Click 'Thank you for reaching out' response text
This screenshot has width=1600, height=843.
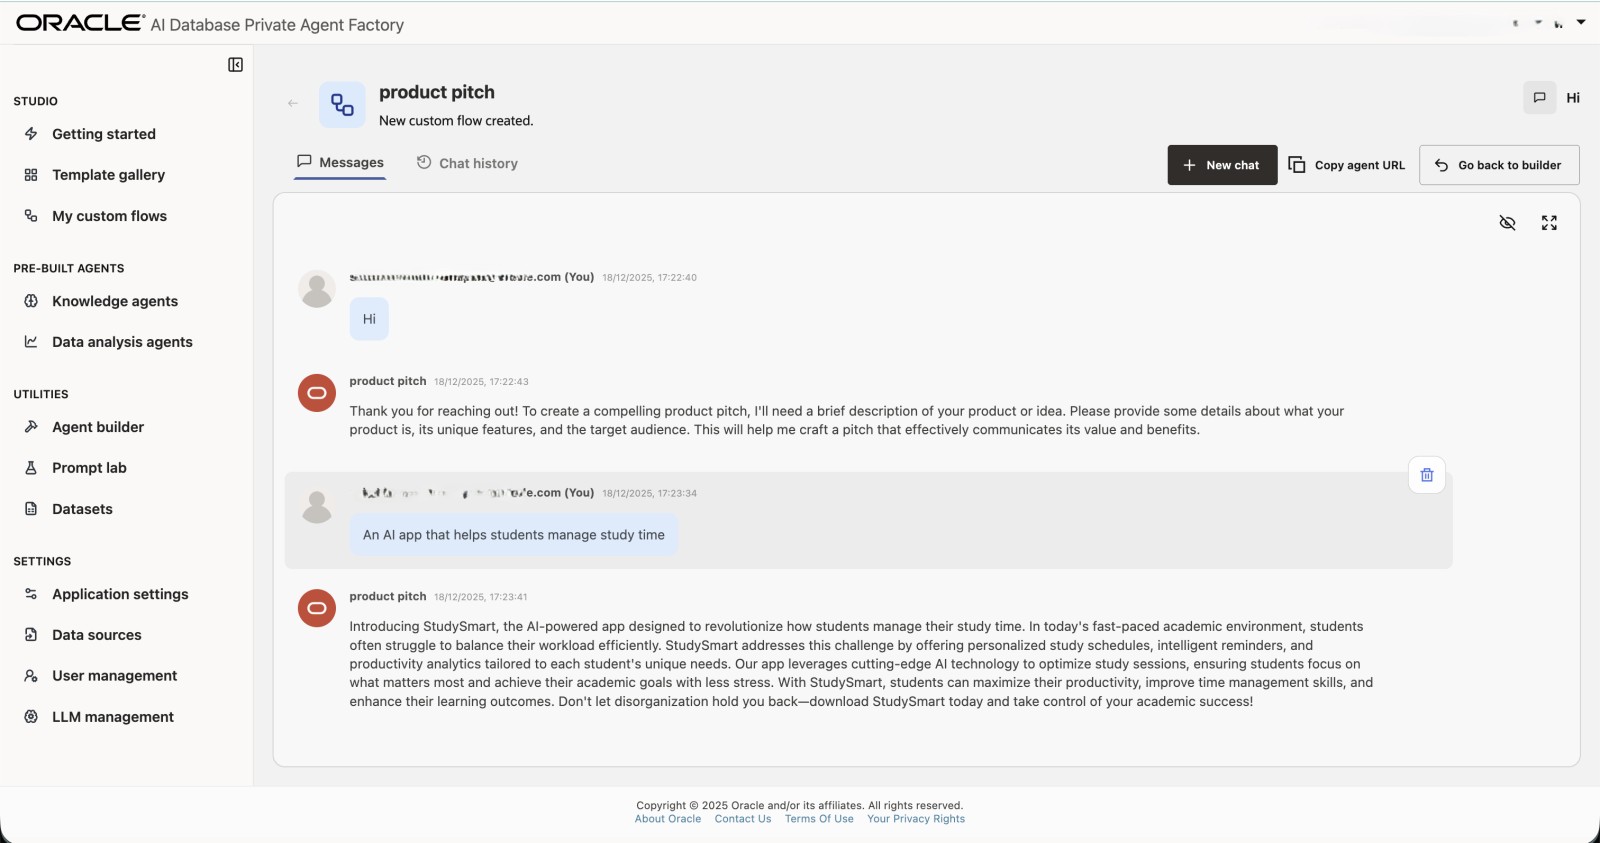[847, 420]
